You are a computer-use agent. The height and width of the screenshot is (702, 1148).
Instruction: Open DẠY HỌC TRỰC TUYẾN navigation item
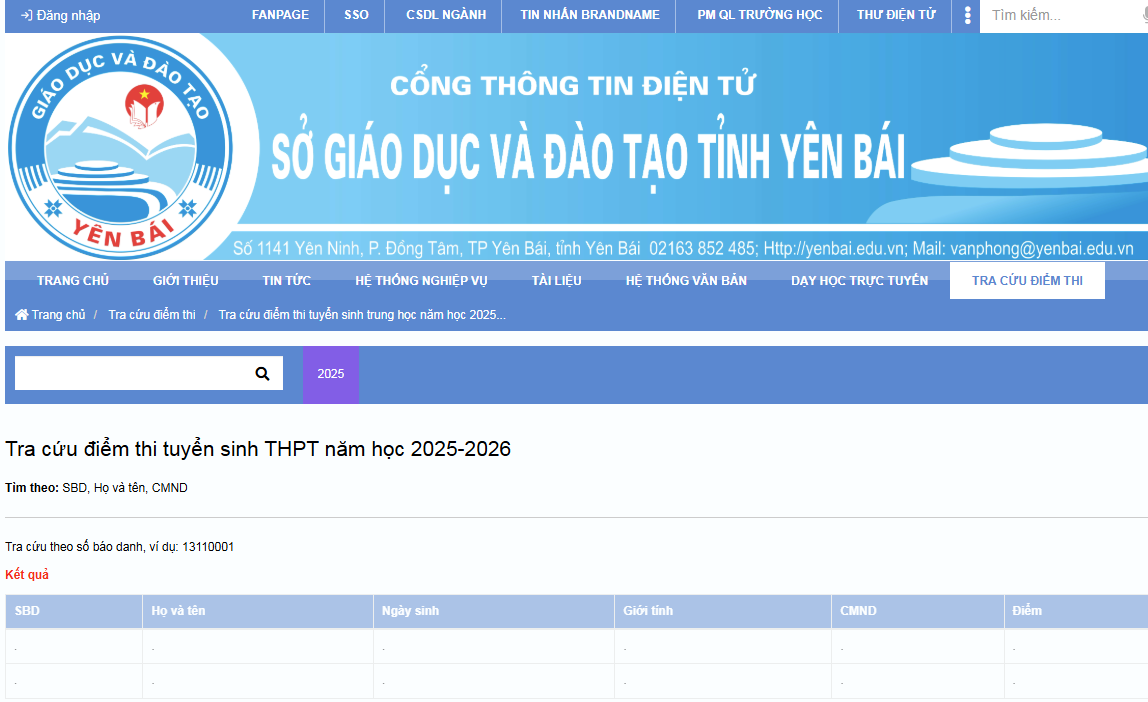pos(860,280)
